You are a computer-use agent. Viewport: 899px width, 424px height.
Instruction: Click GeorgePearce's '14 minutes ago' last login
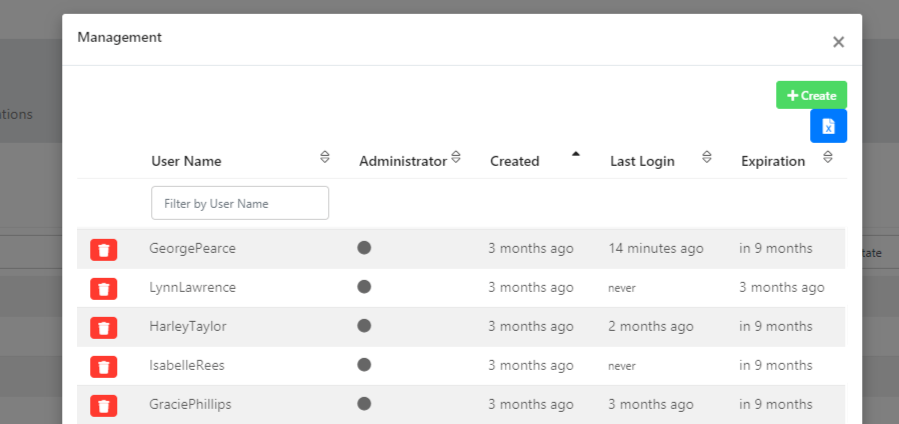pos(656,249)
